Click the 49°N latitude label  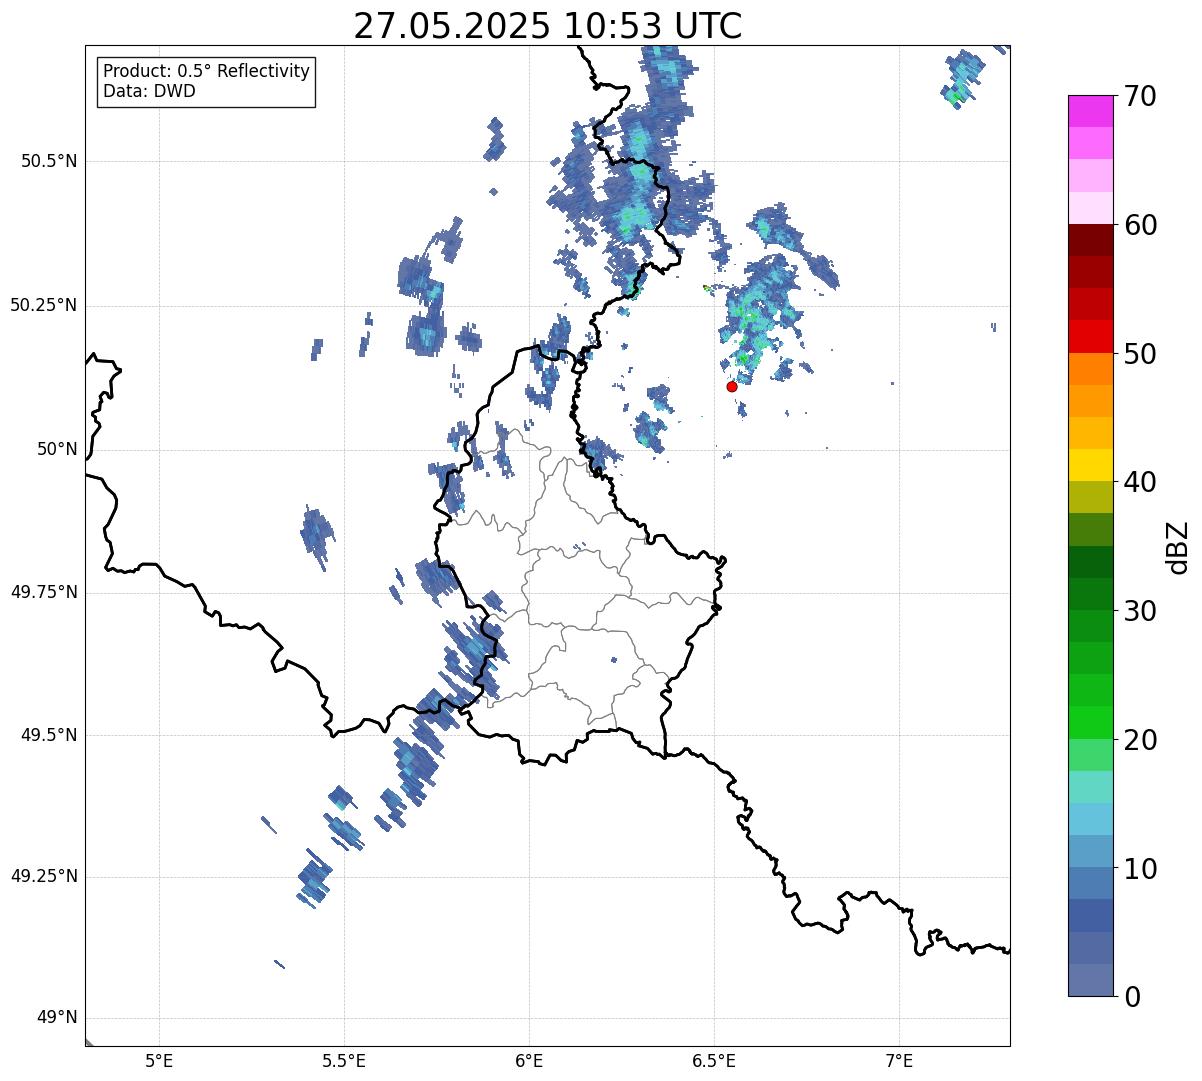58,1018
